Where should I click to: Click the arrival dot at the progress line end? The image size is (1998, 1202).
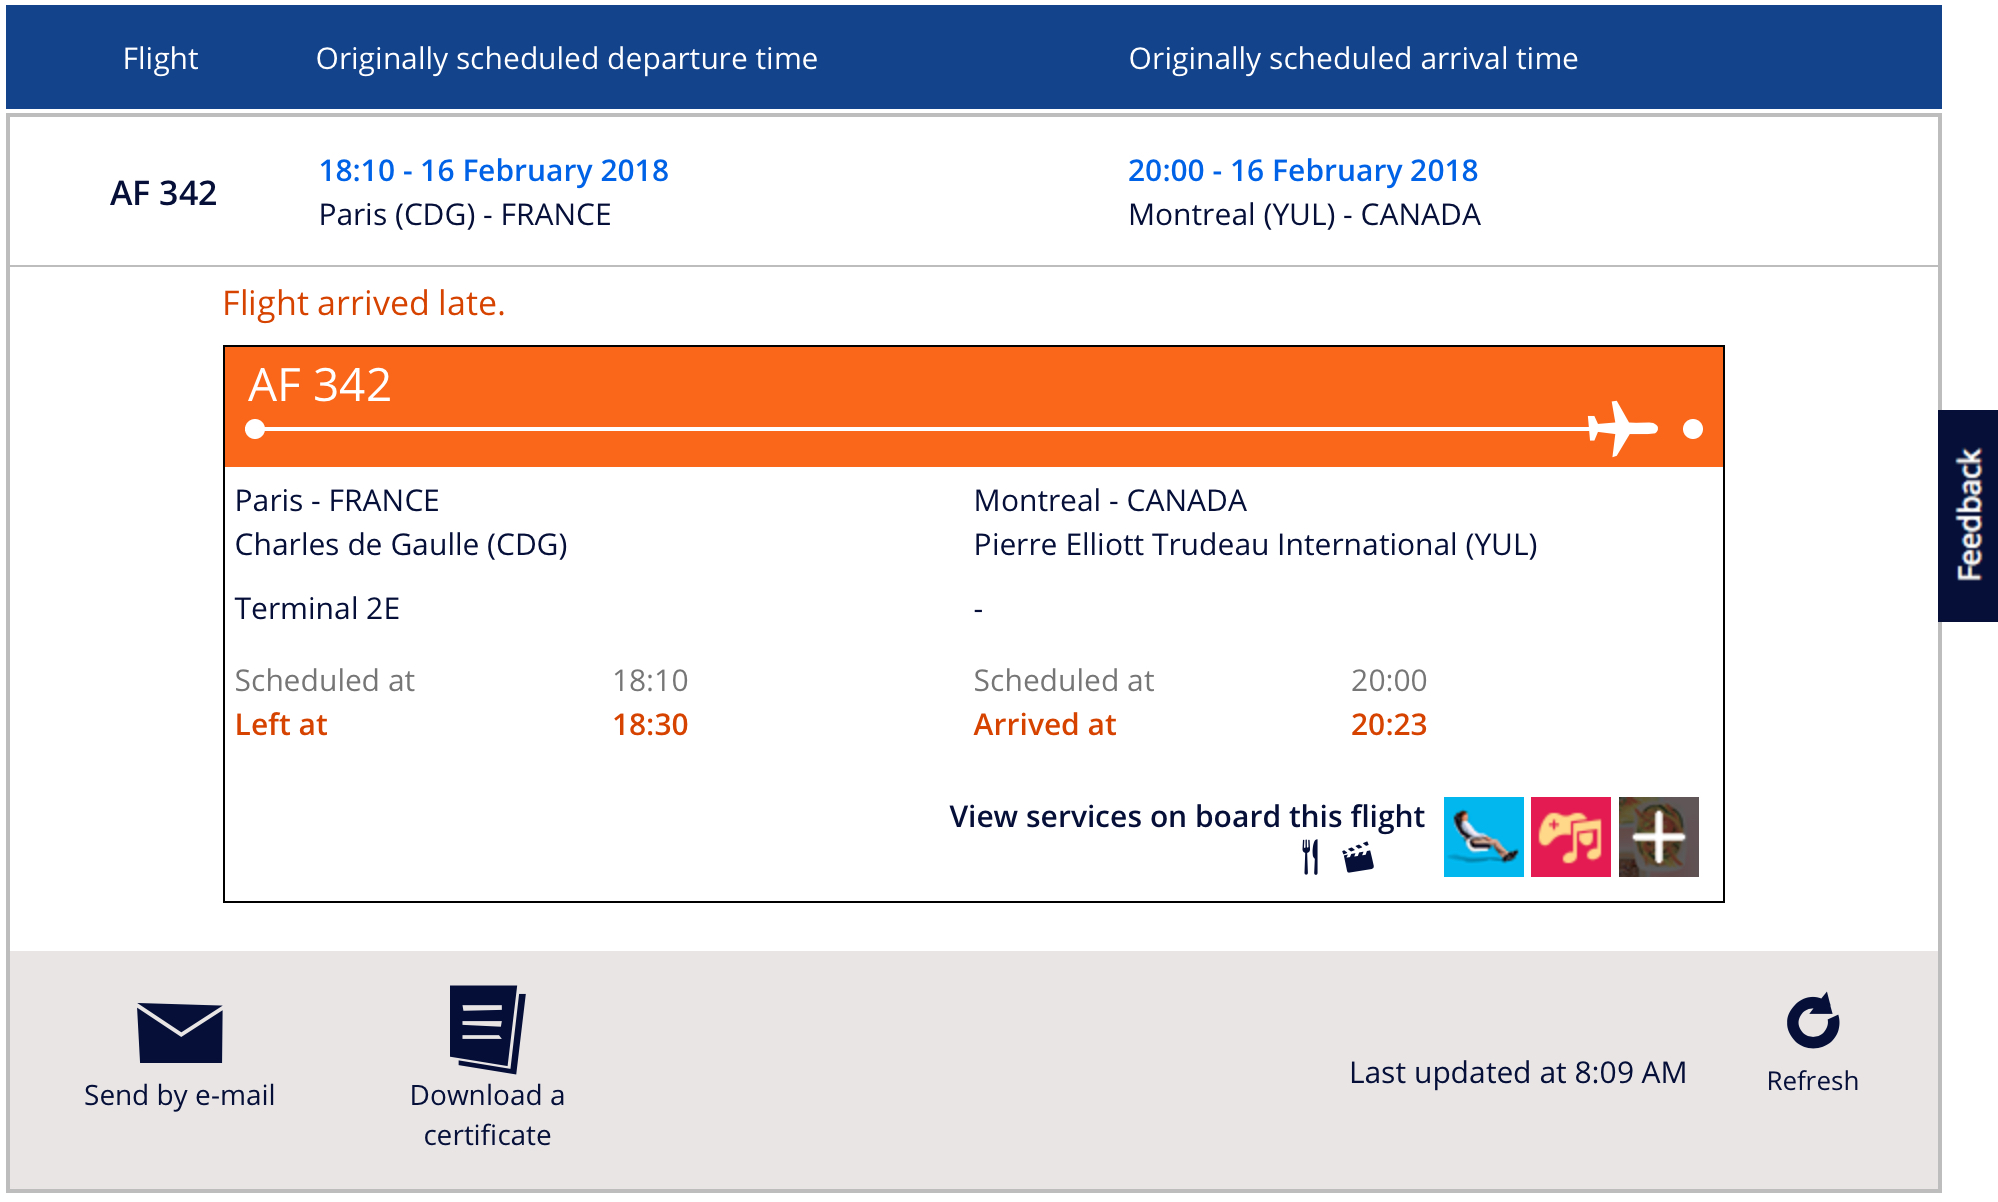[1693, 429]
